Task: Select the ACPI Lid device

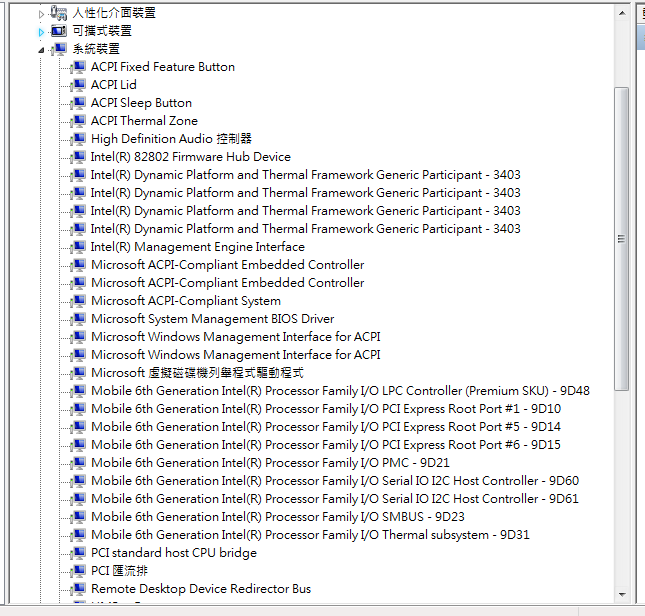Action: [x=114, y=85]
